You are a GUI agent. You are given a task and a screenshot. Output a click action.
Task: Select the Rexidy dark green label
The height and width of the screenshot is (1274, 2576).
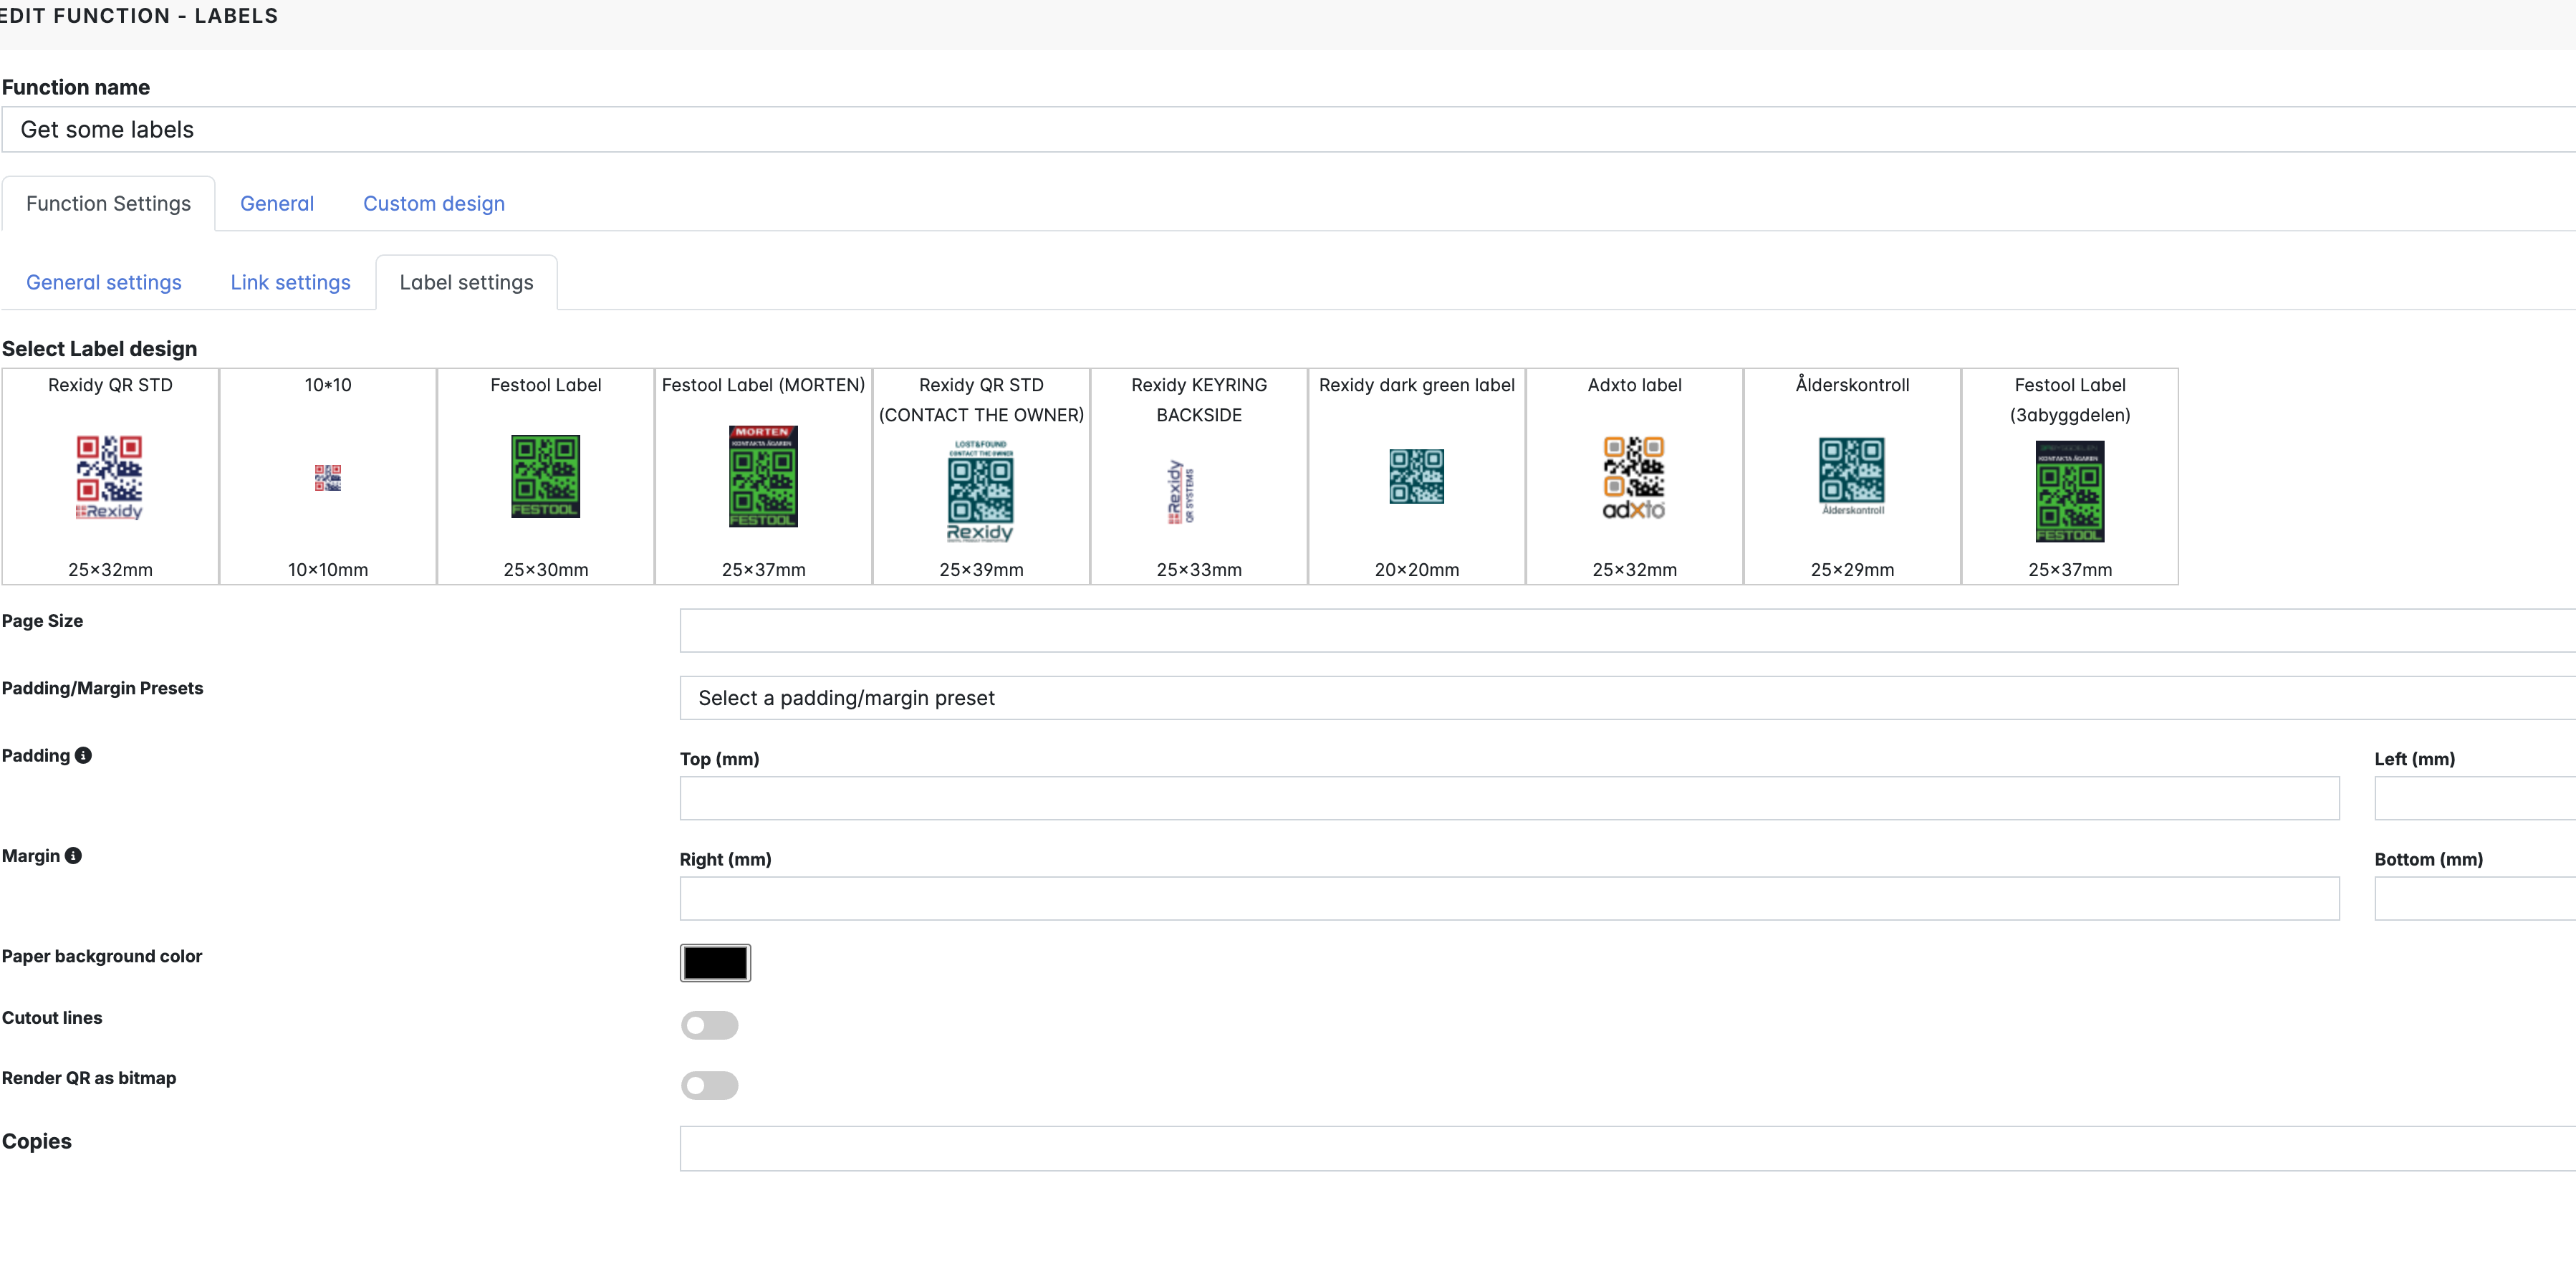click(1416, 476)
